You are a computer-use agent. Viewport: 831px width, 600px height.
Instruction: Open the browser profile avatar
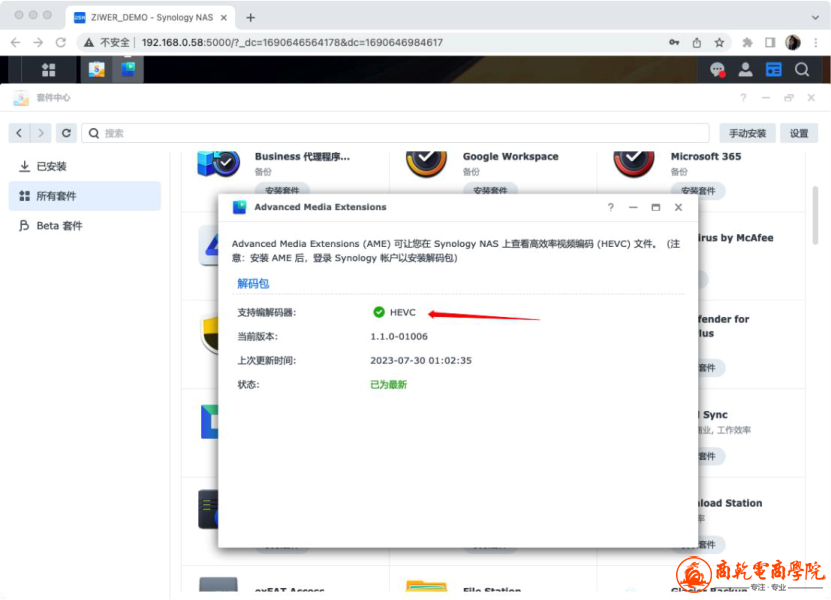tap(793, 42)
